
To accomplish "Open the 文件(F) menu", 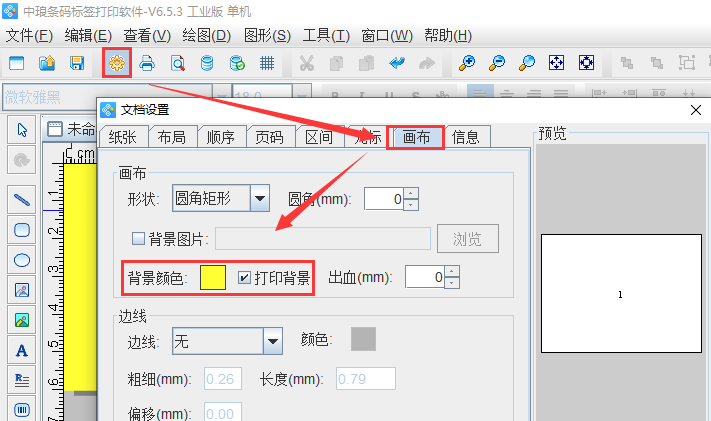I will (29, 35).
